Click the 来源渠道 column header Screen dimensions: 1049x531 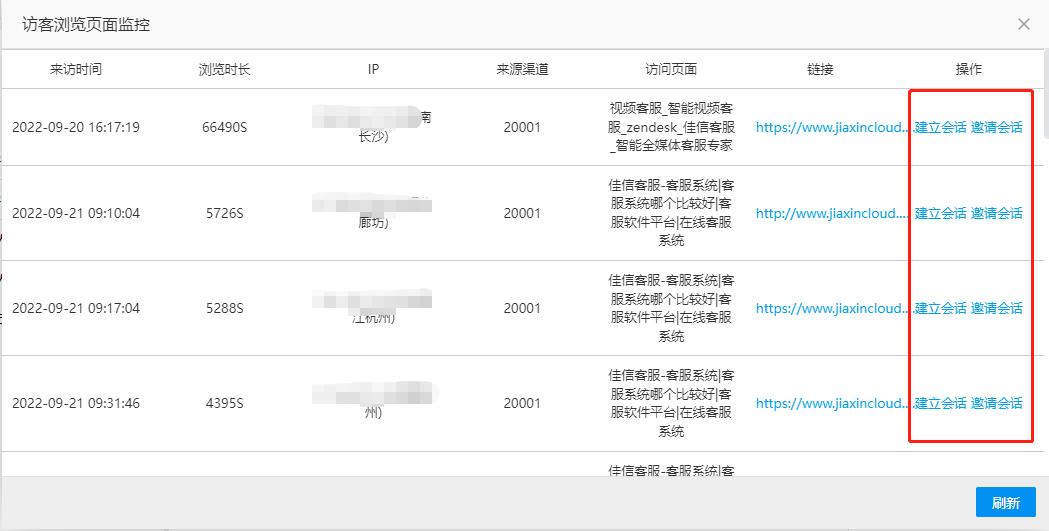(522, 69)
